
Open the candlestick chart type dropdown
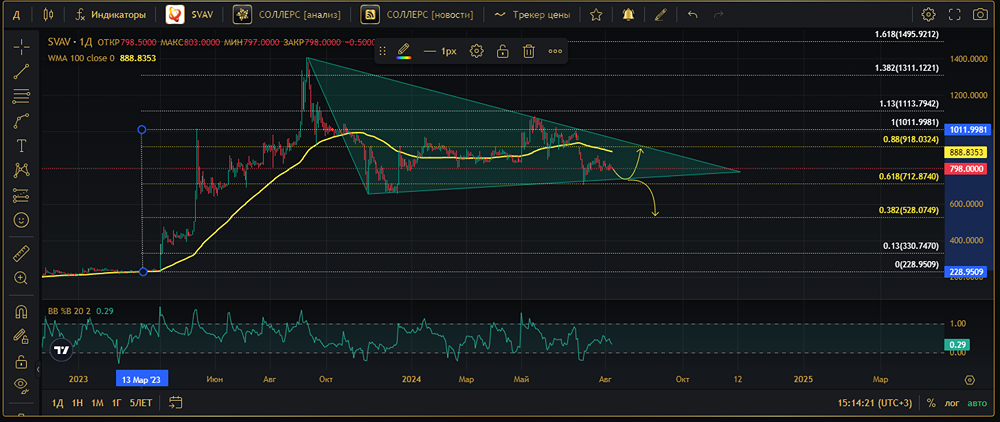click(49, 15)
